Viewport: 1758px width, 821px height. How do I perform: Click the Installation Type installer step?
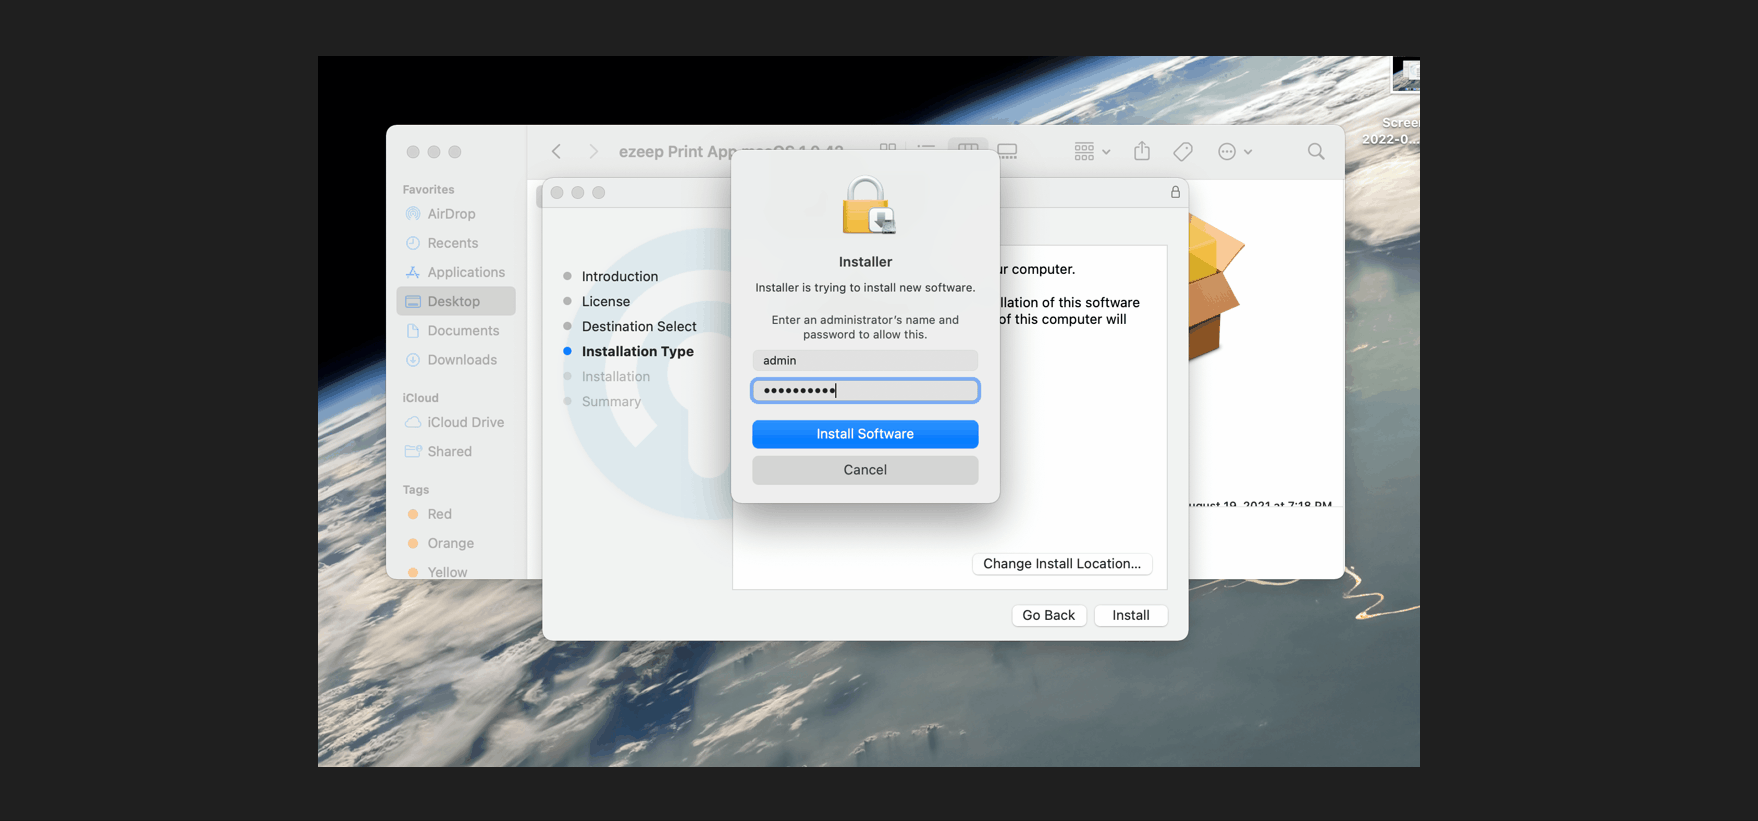tap(638, 352)
